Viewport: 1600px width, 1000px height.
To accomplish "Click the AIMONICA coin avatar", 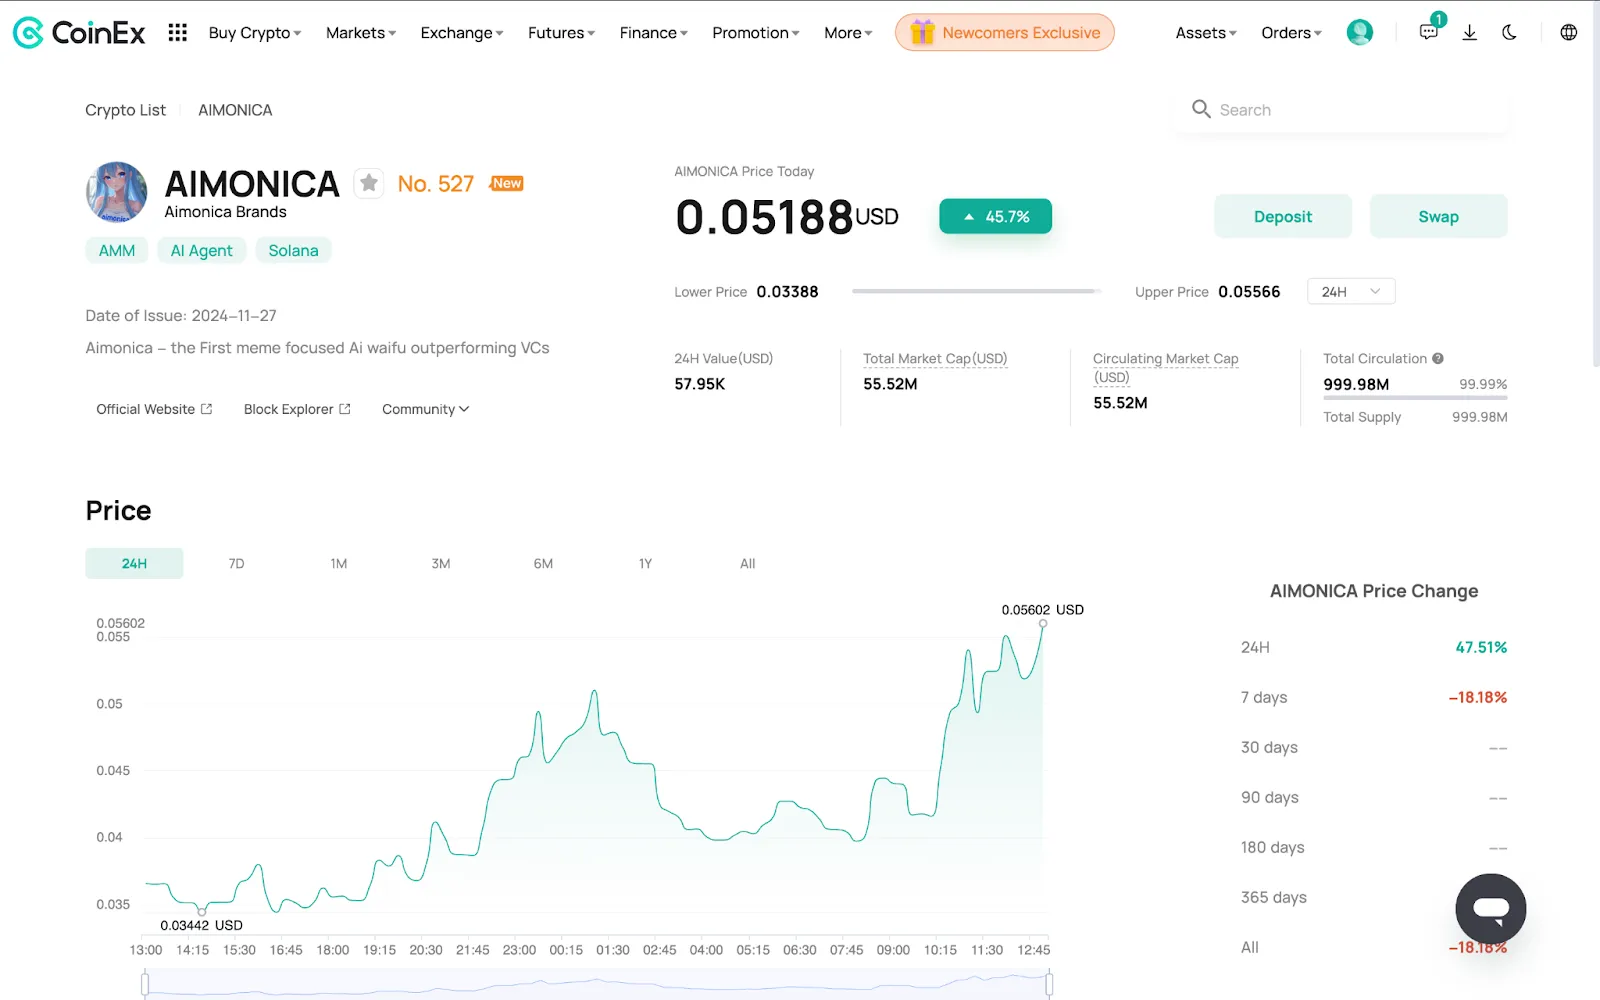I will pyautogui.click(x=116, y=192).
